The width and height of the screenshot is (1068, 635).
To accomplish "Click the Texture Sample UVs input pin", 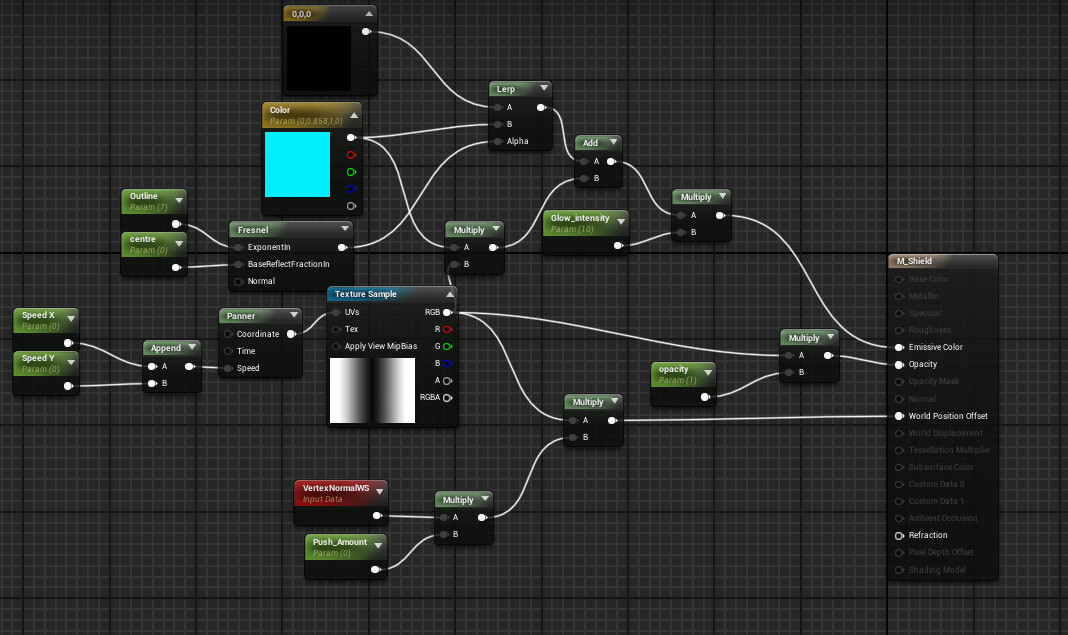I will [336, 312].
